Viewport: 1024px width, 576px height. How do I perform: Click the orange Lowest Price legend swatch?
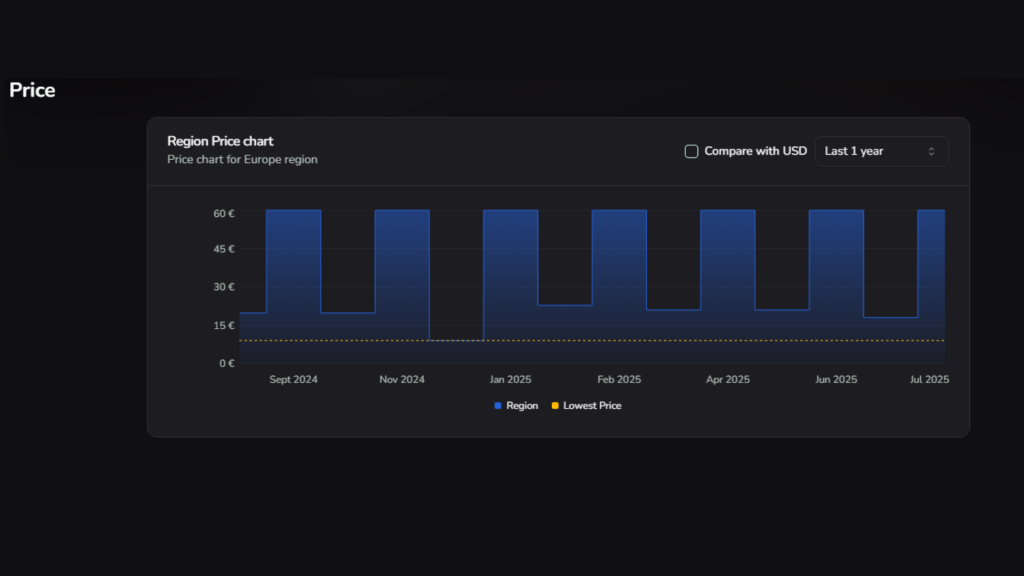[555, 406]
